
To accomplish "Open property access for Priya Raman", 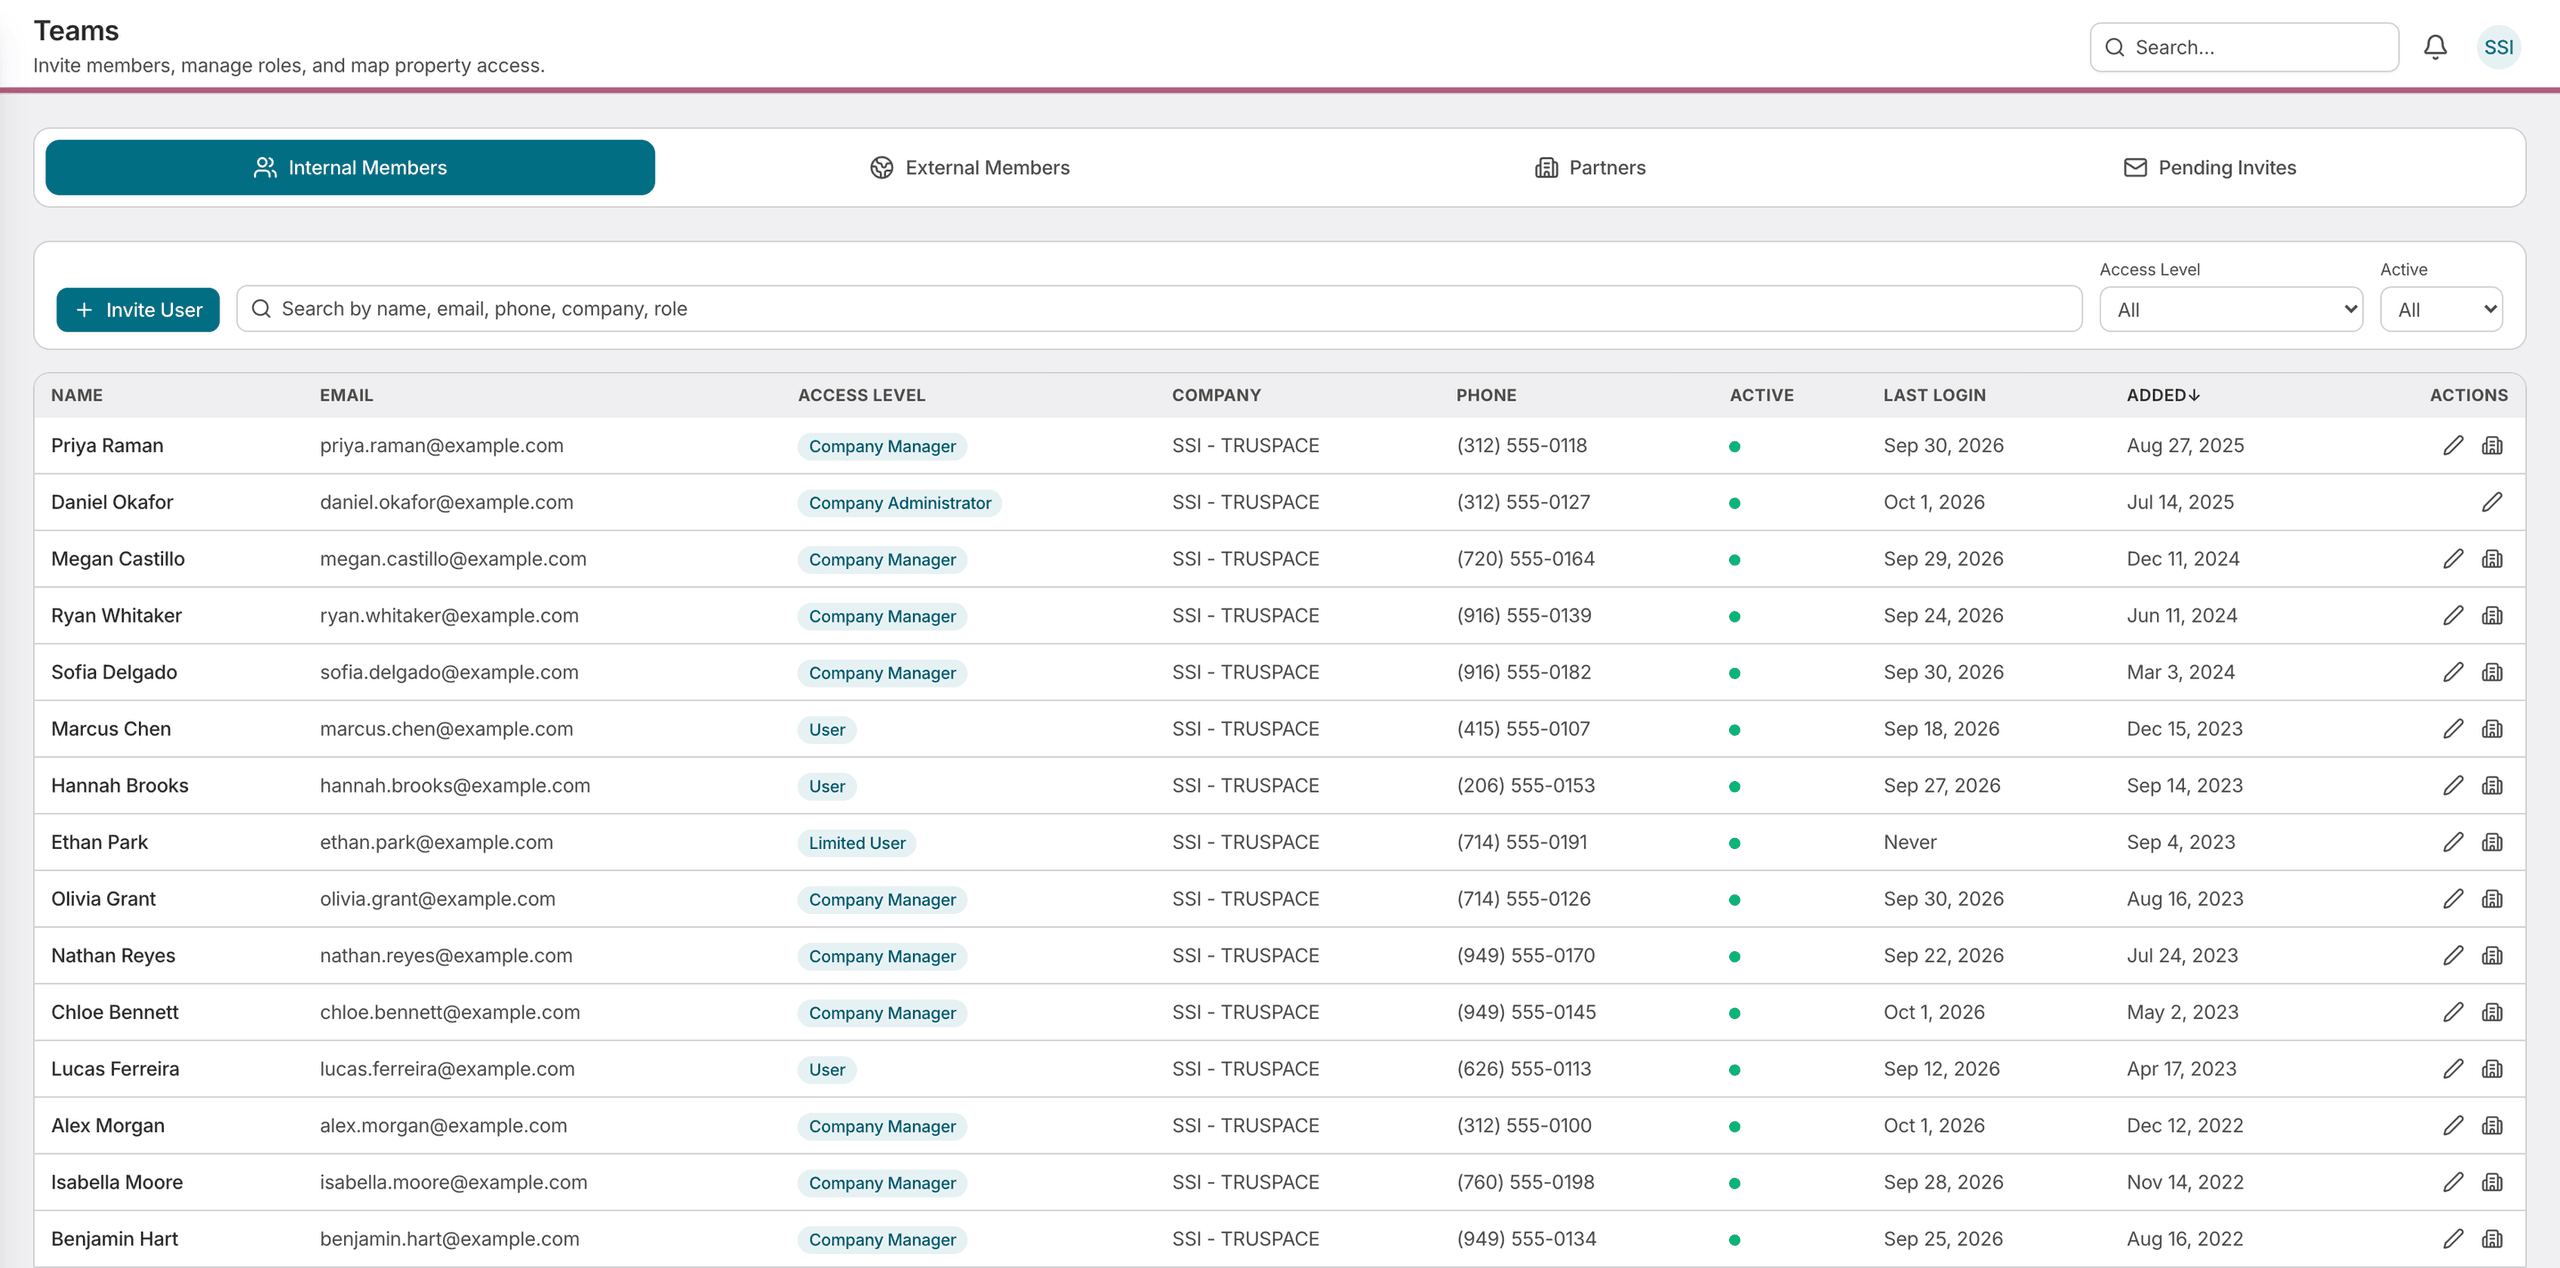I will point(2492,446).
